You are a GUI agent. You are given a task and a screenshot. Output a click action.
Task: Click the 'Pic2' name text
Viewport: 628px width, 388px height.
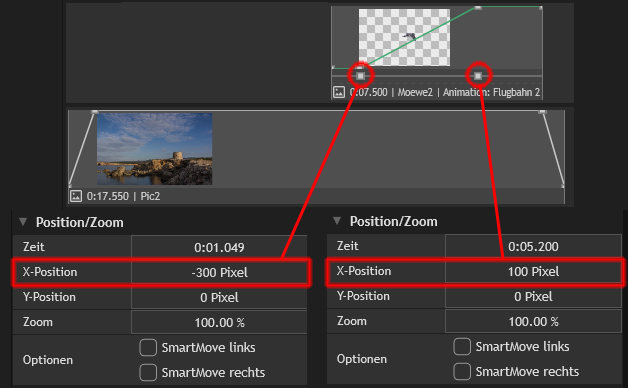tap(150, 196)
